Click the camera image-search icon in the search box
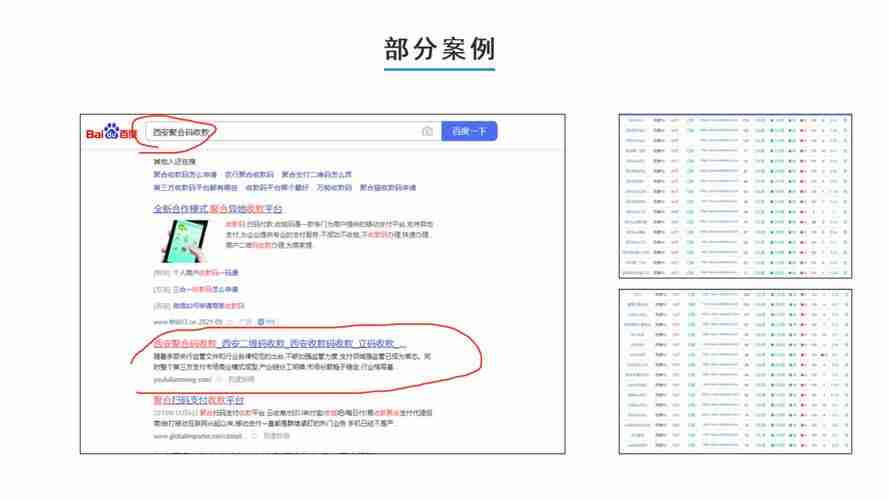 pyautogui.click(x=427, y=132)
